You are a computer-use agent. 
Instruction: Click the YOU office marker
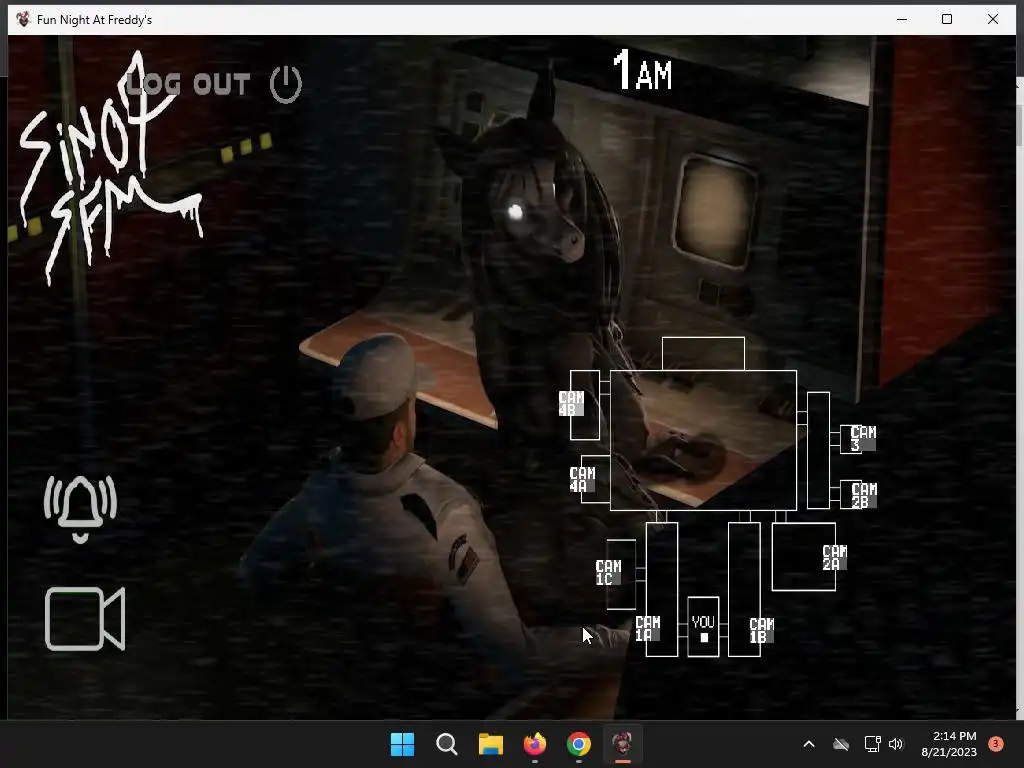pos(703,627)
